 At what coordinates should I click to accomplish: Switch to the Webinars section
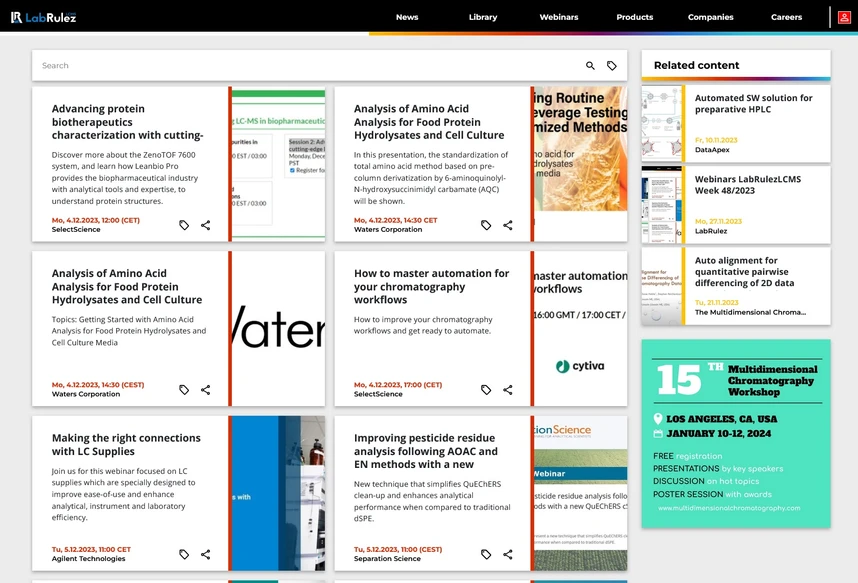click(559, 17)
